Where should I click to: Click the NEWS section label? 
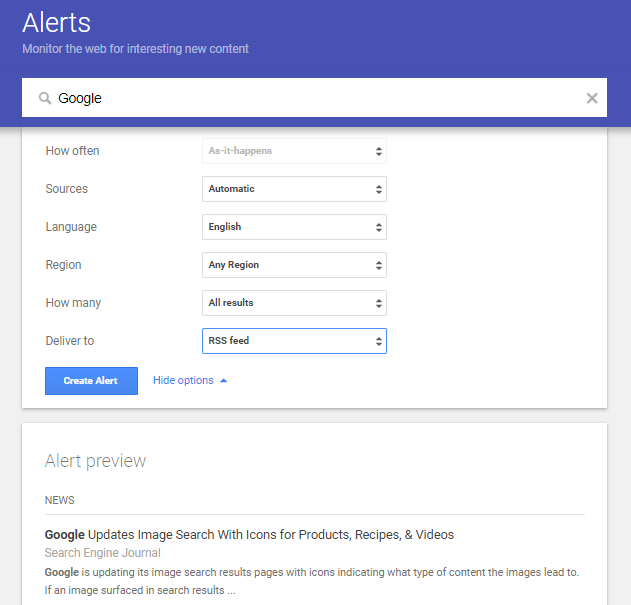pyautogui.click(x=60, y=500)
